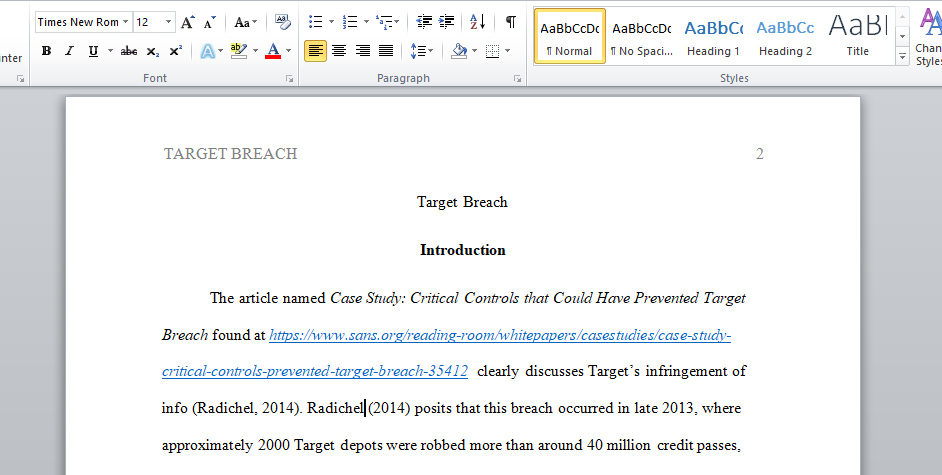Open highlight color dropdown arrow
942x475 pixels.
(x=255, y=51)
